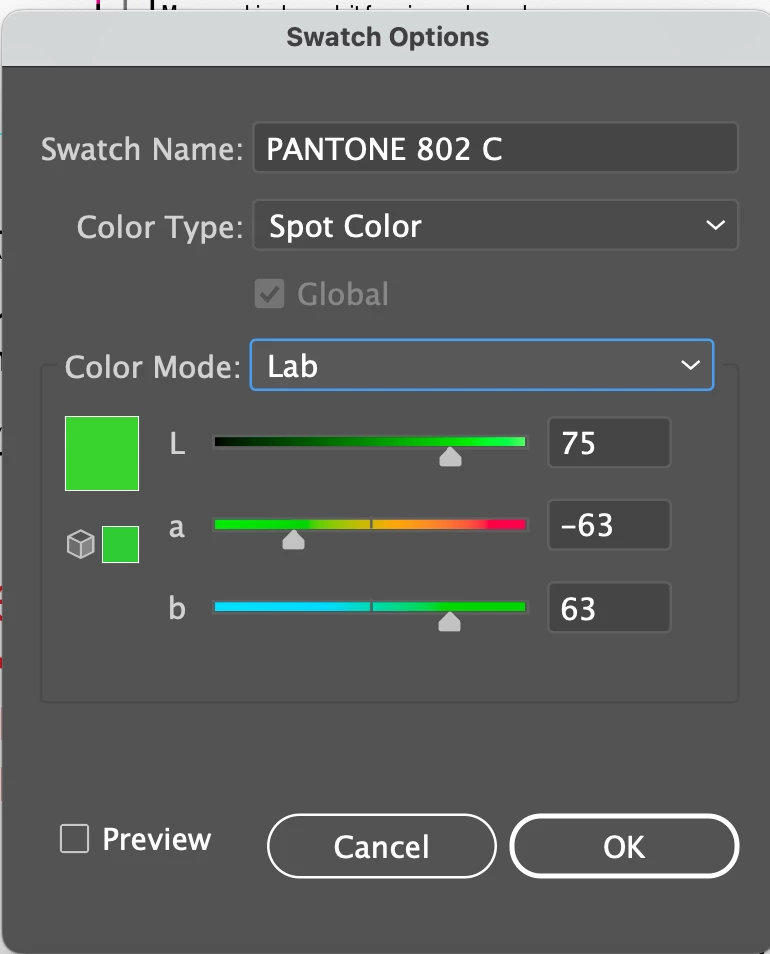Screen dimensions: 770x954
Task: Toggle the Global checkbox
Action: pos(269,294)
